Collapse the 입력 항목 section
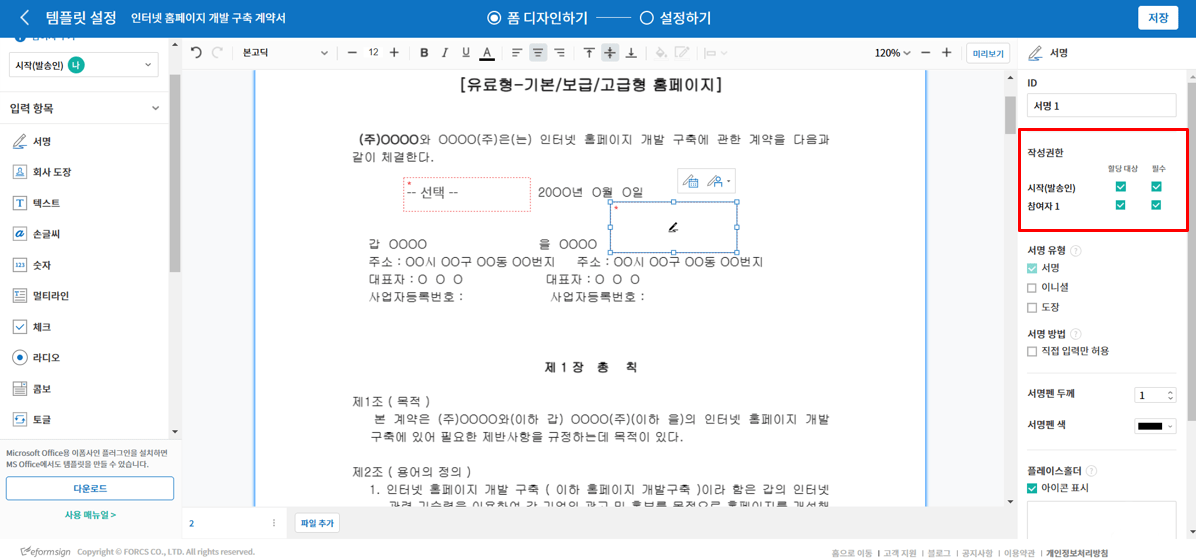Screen dimensions: 1196x560 [x=156, y=109]
